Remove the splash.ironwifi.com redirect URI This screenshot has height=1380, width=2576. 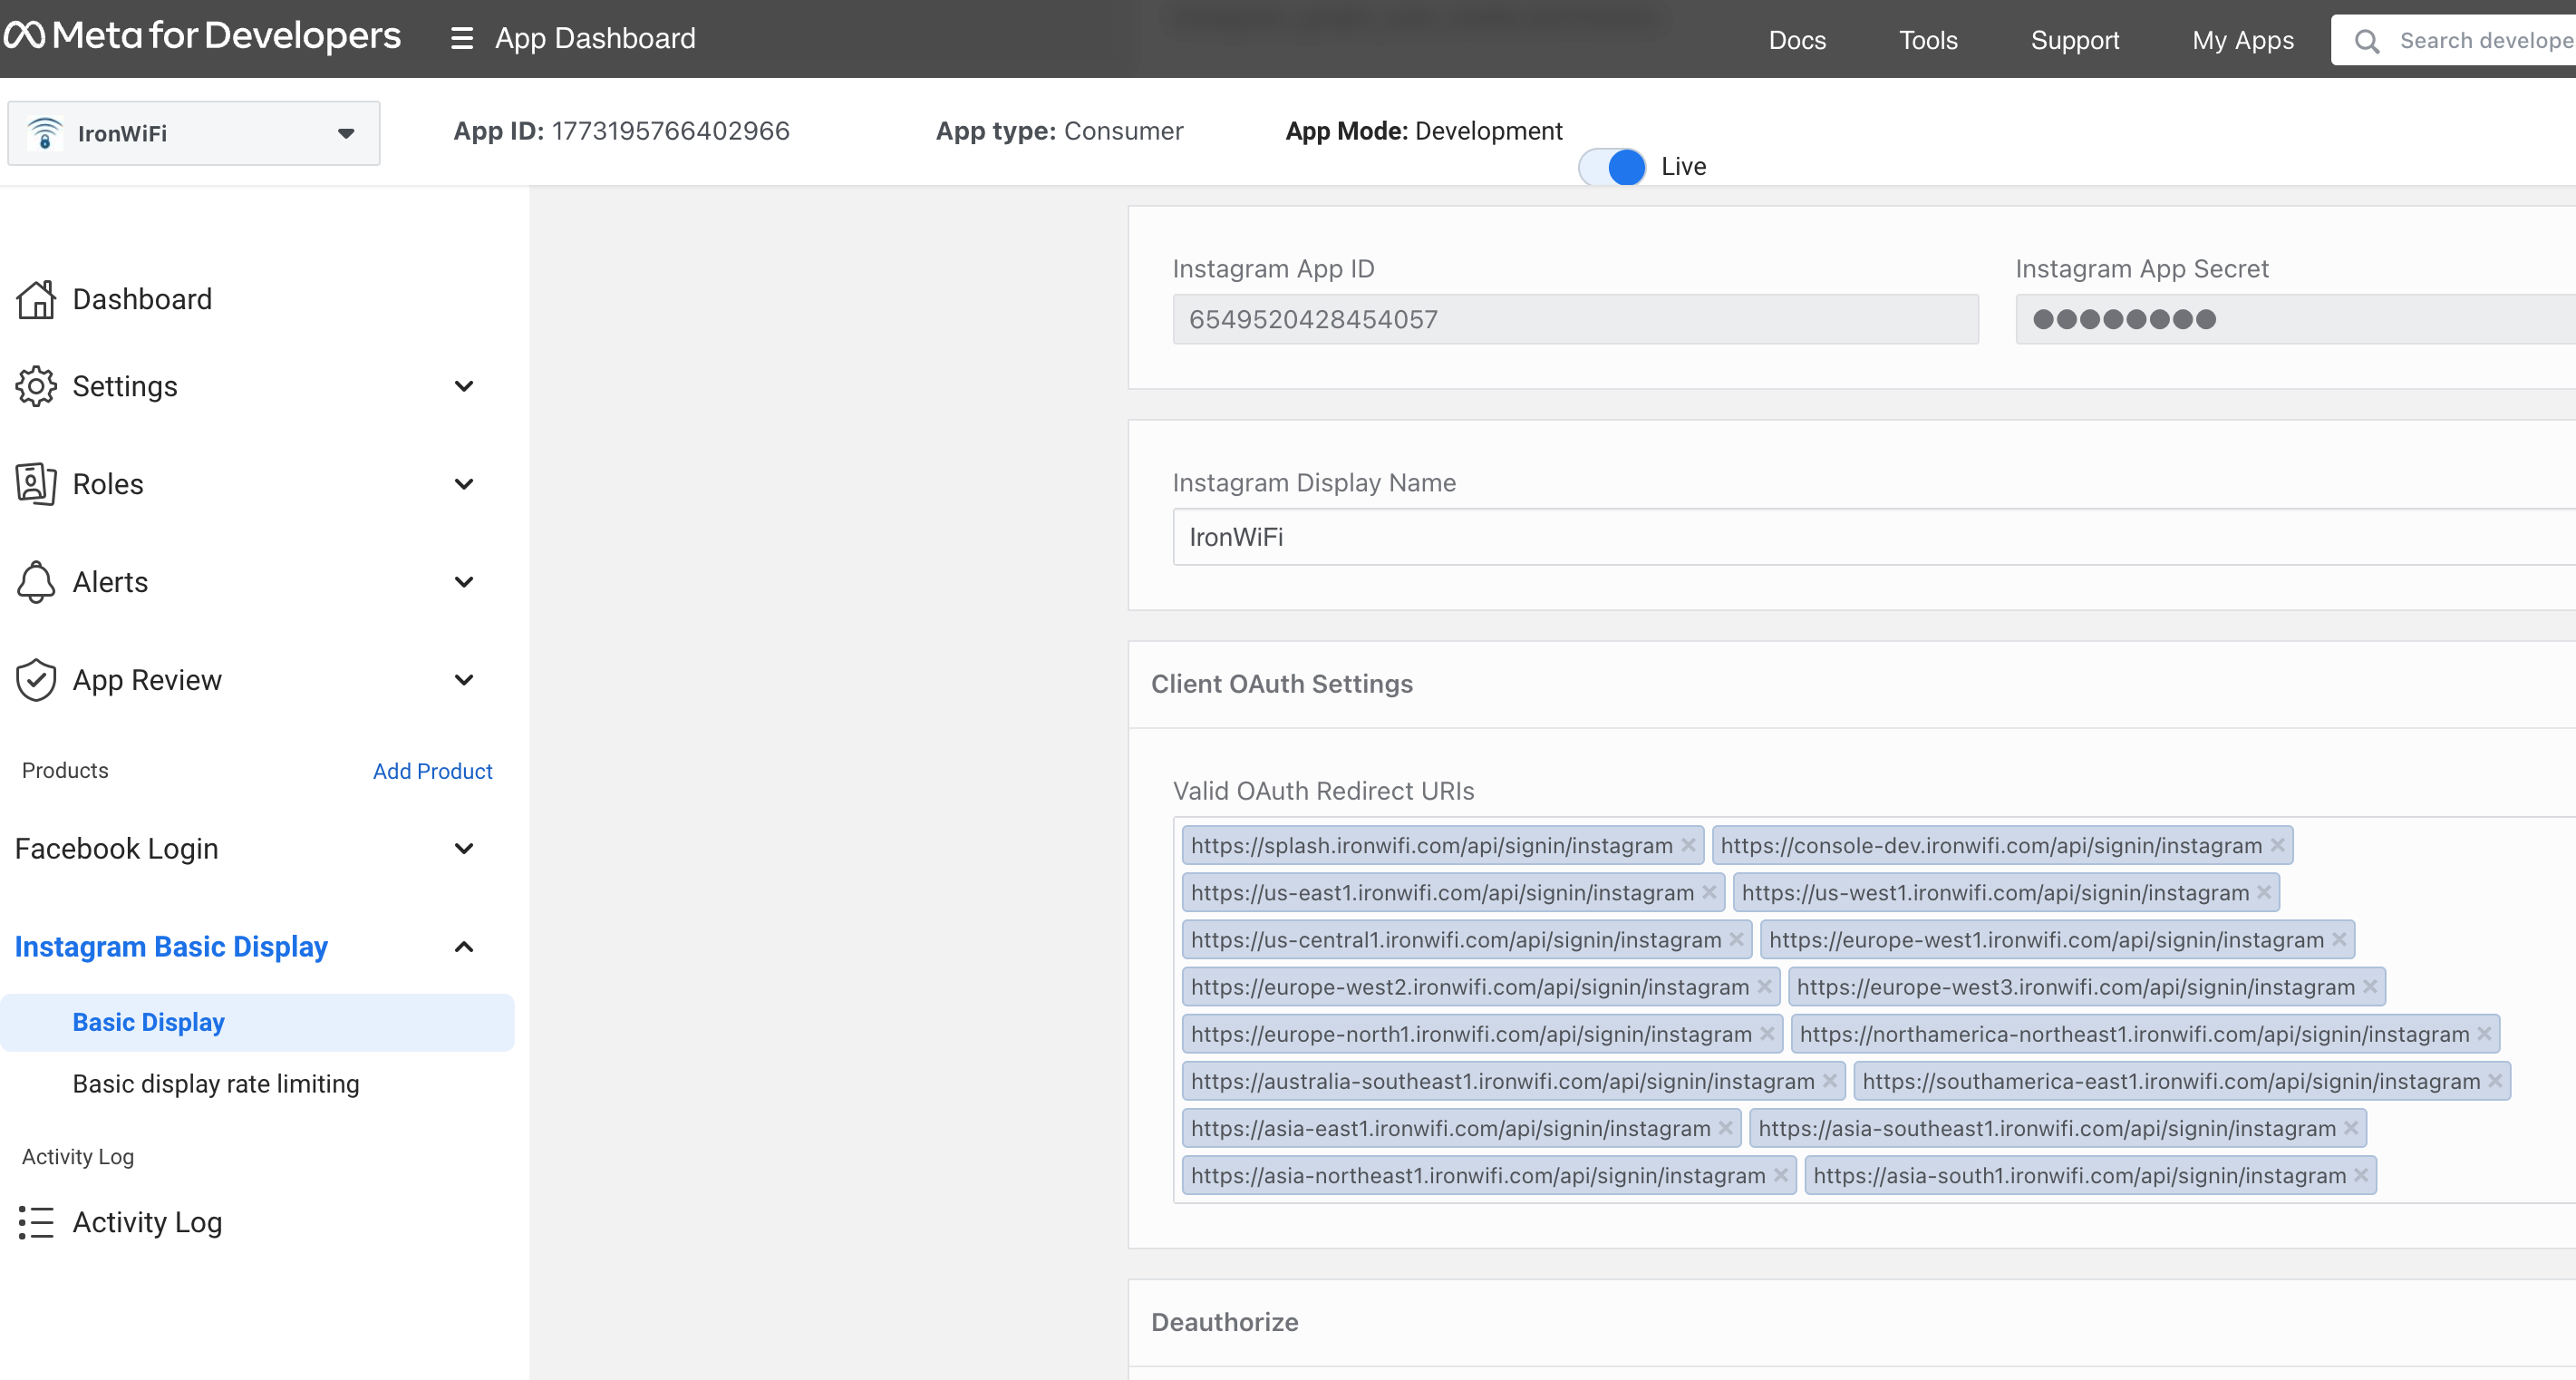click(x=1688, y=845)
